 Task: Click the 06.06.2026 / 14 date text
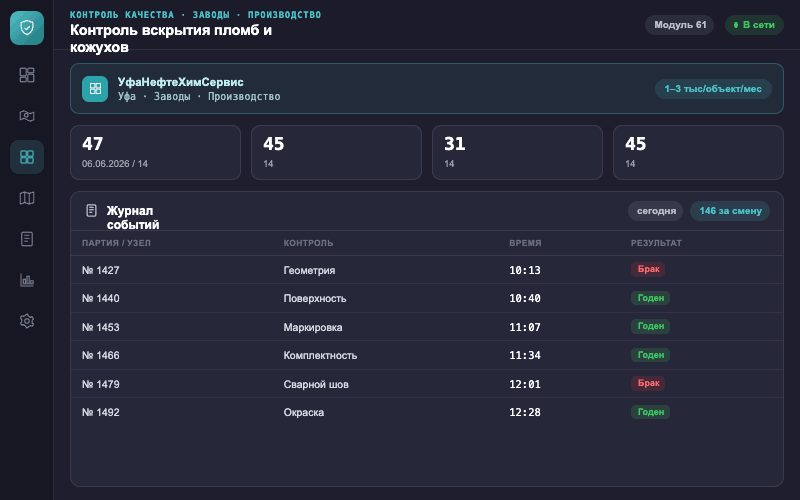[115, 164]
